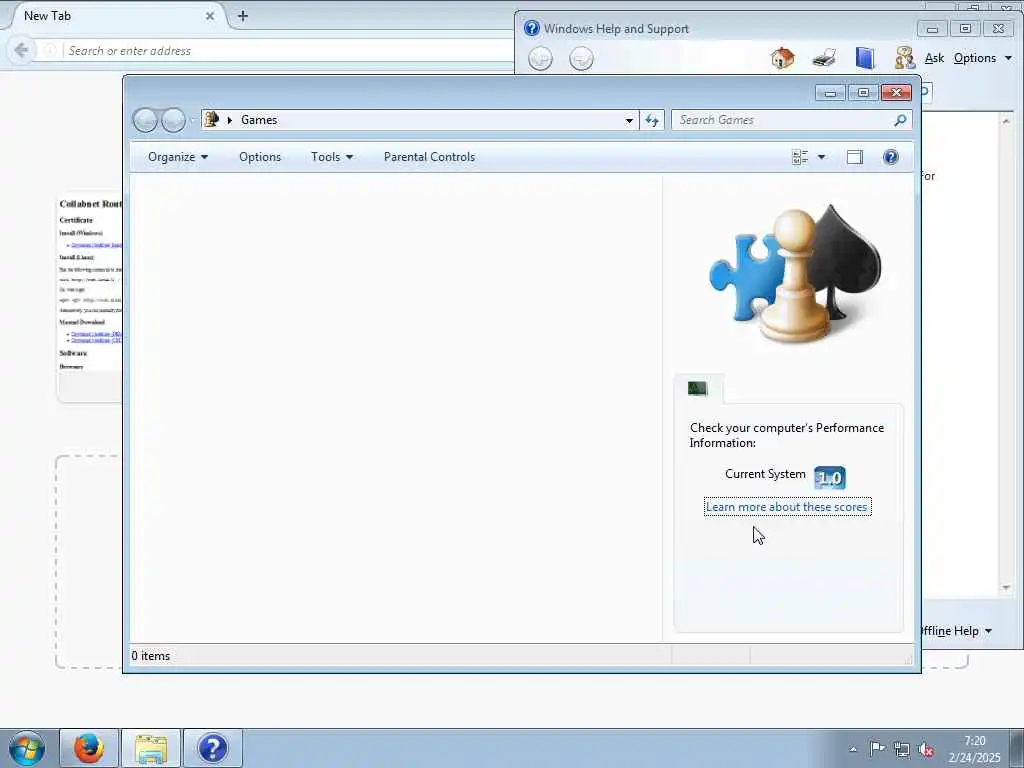Click the network tray icon
1024x768 pixels.
[x=902, y=749]
